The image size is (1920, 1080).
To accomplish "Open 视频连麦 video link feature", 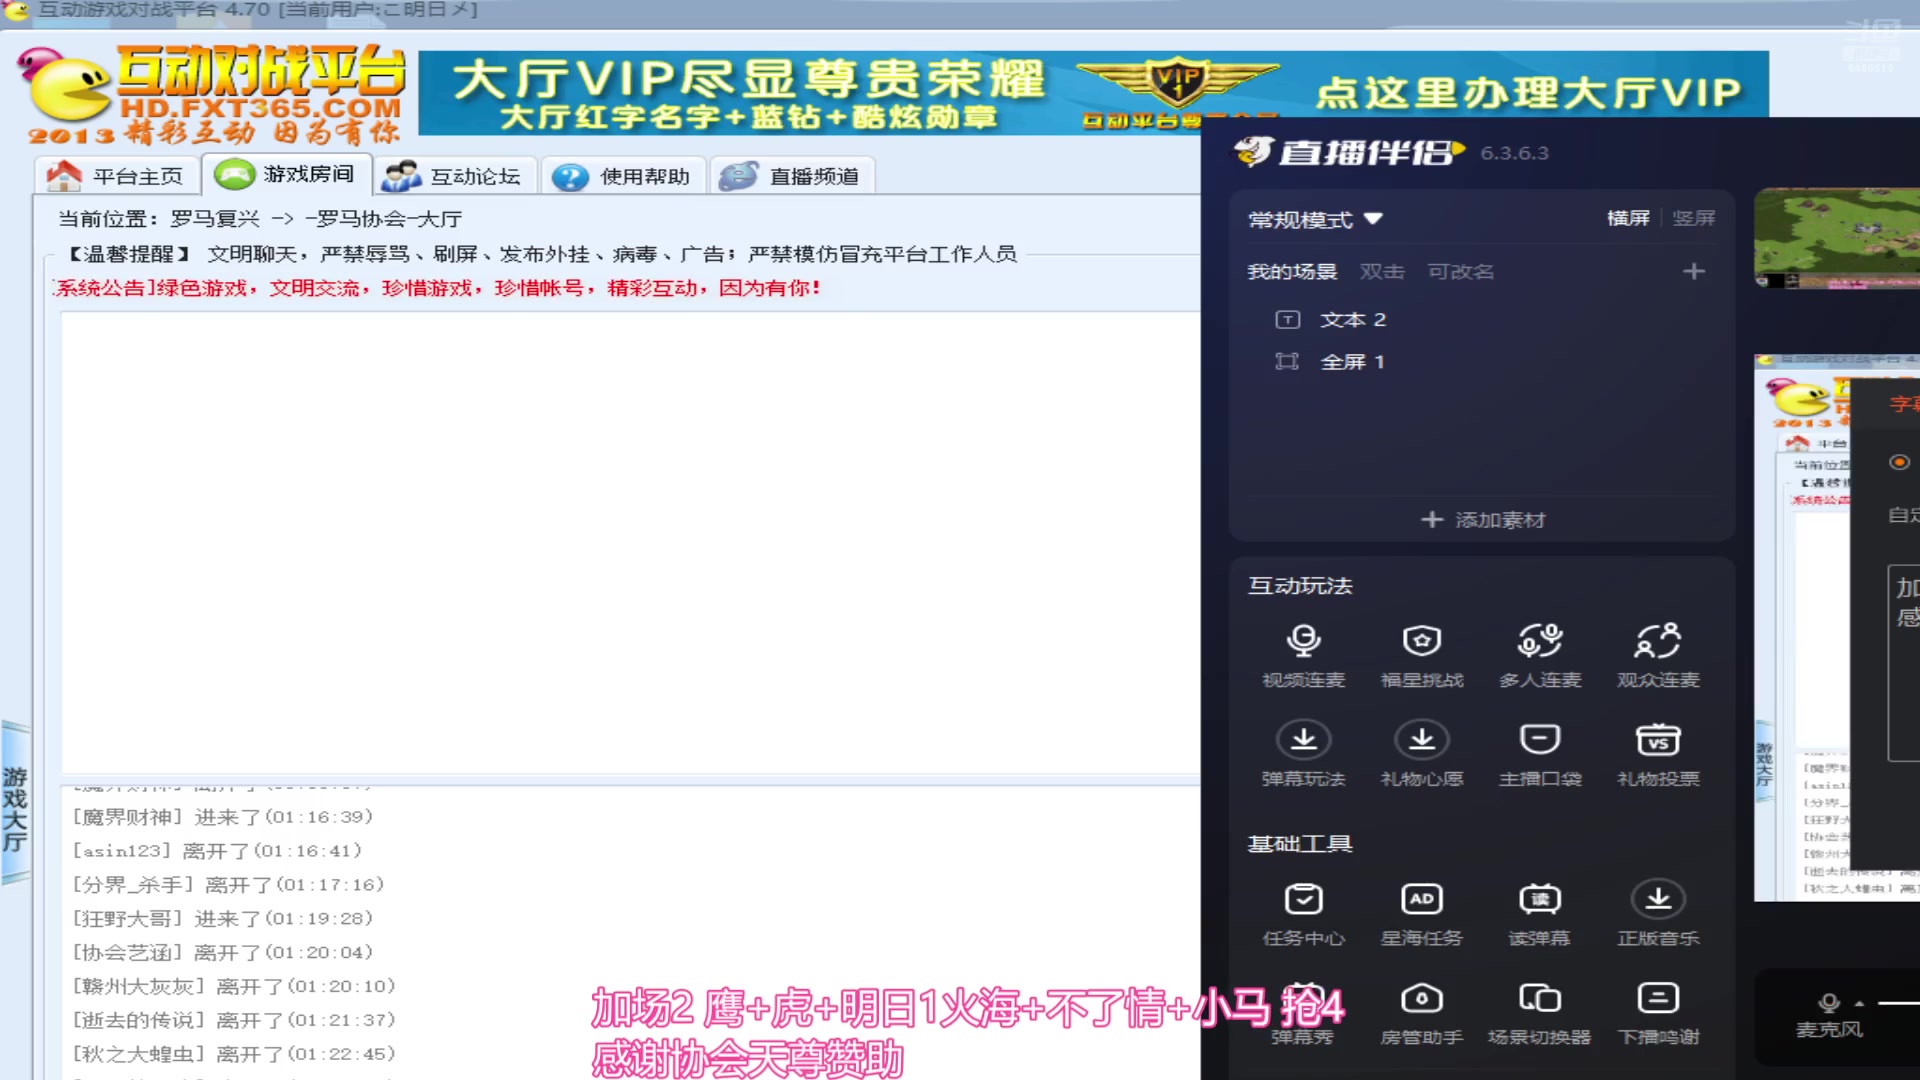I will (x=1303, y=656).
